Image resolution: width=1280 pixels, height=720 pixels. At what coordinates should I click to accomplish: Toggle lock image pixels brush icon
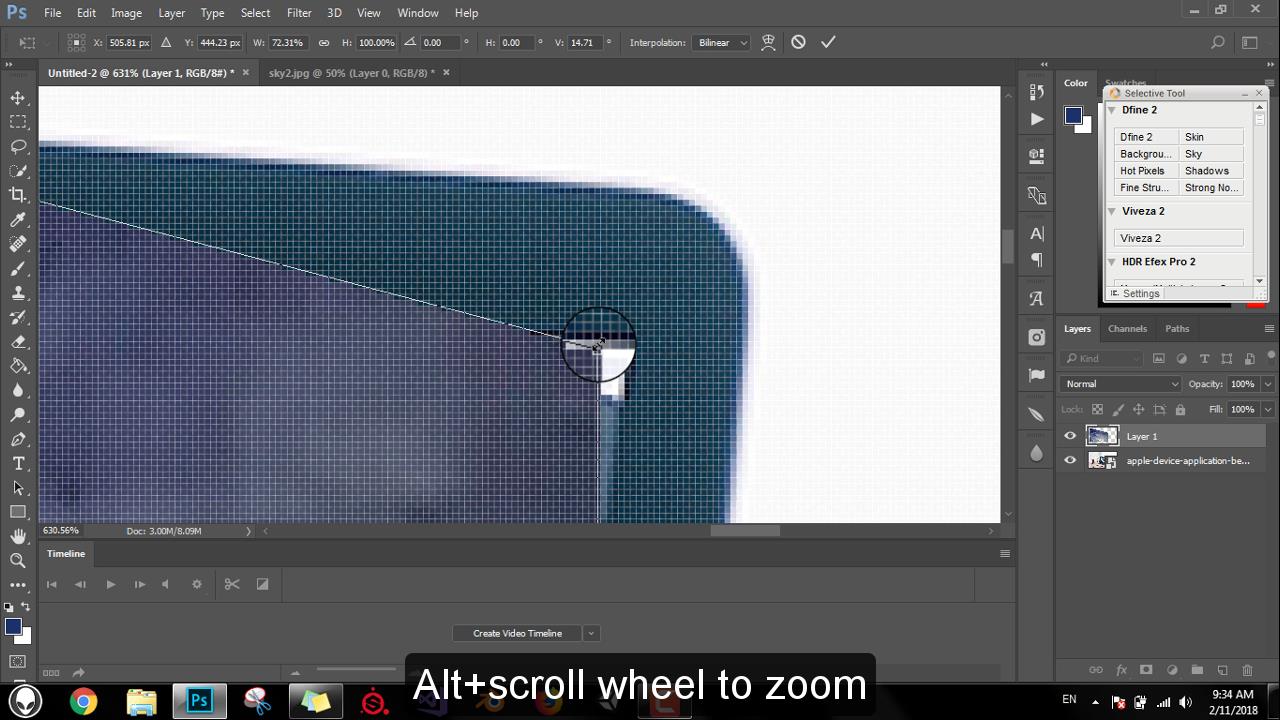click(x=1118, y=409)
